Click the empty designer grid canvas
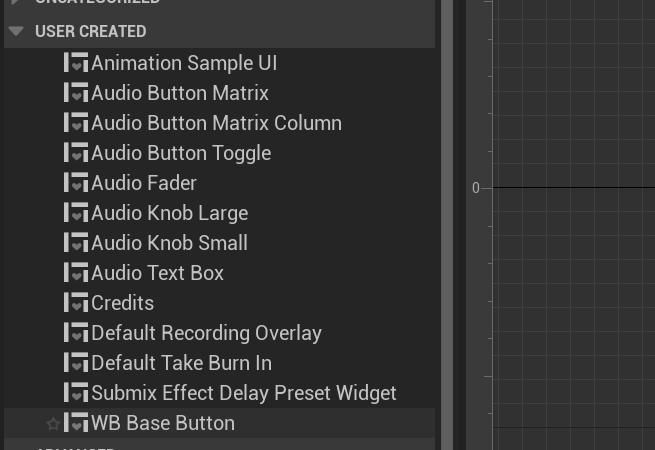655x450 pixels. click(575, 300)
